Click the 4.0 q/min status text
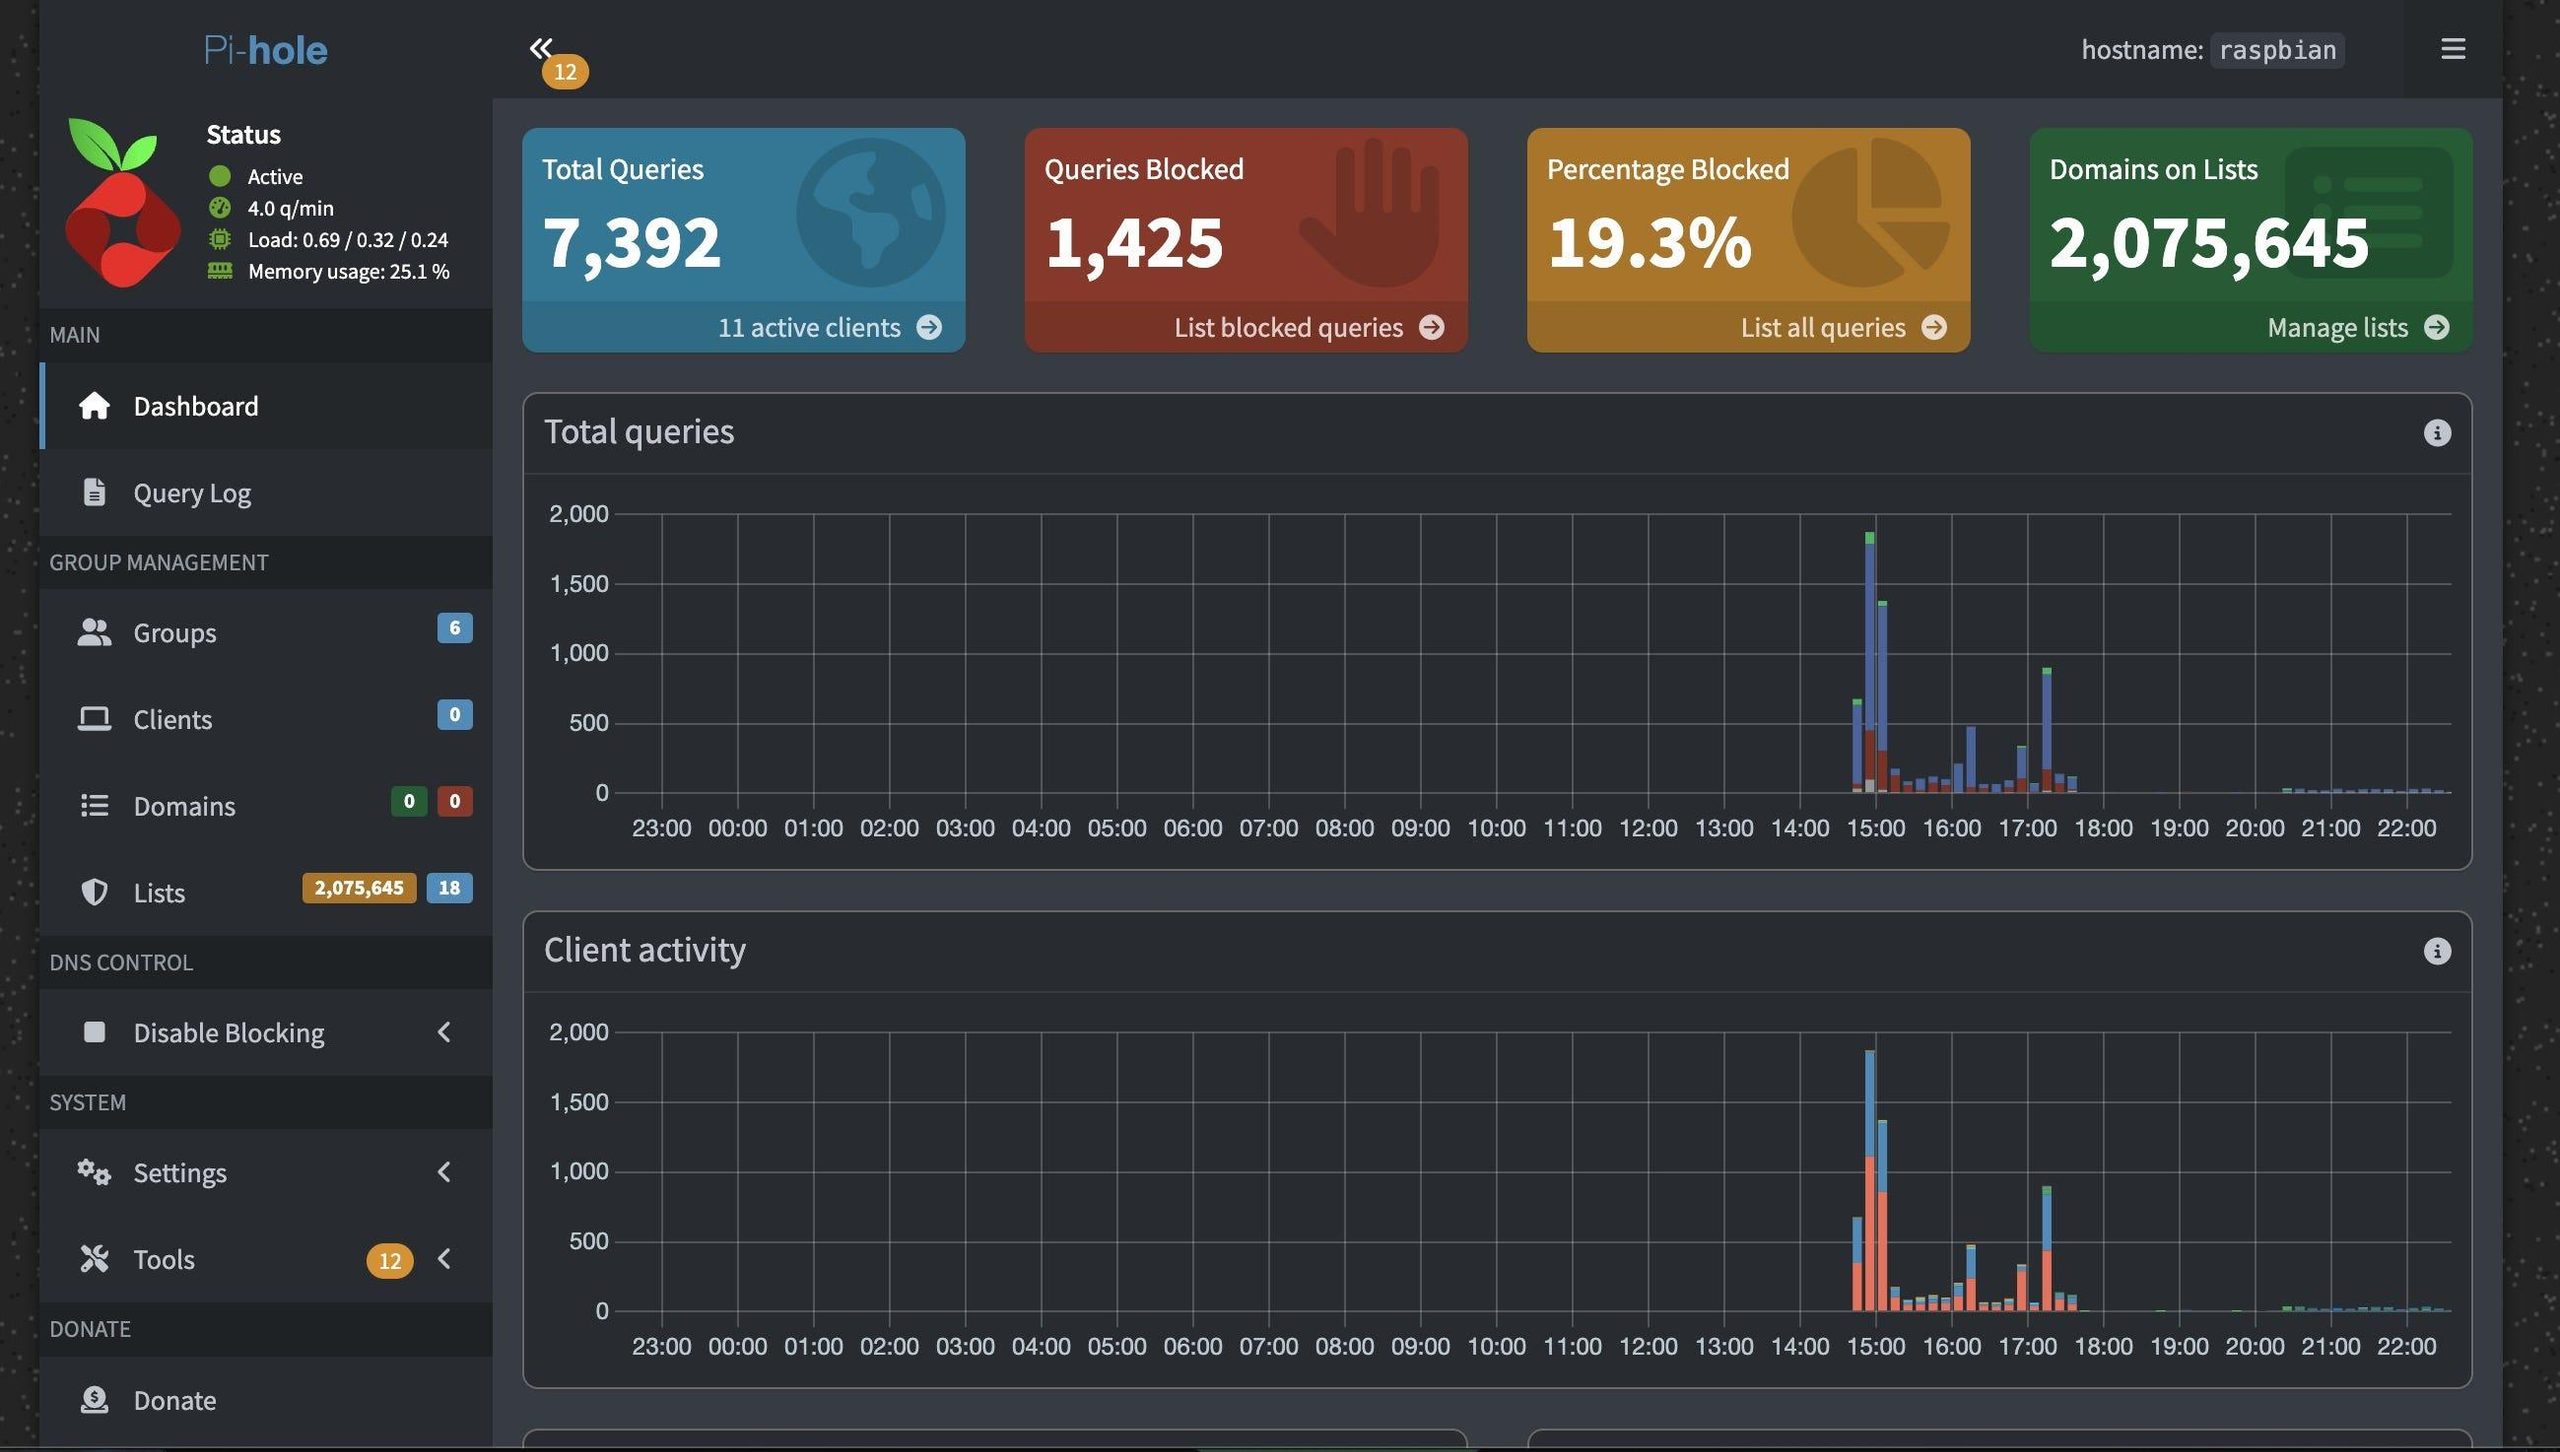 [x=290, y=208]
